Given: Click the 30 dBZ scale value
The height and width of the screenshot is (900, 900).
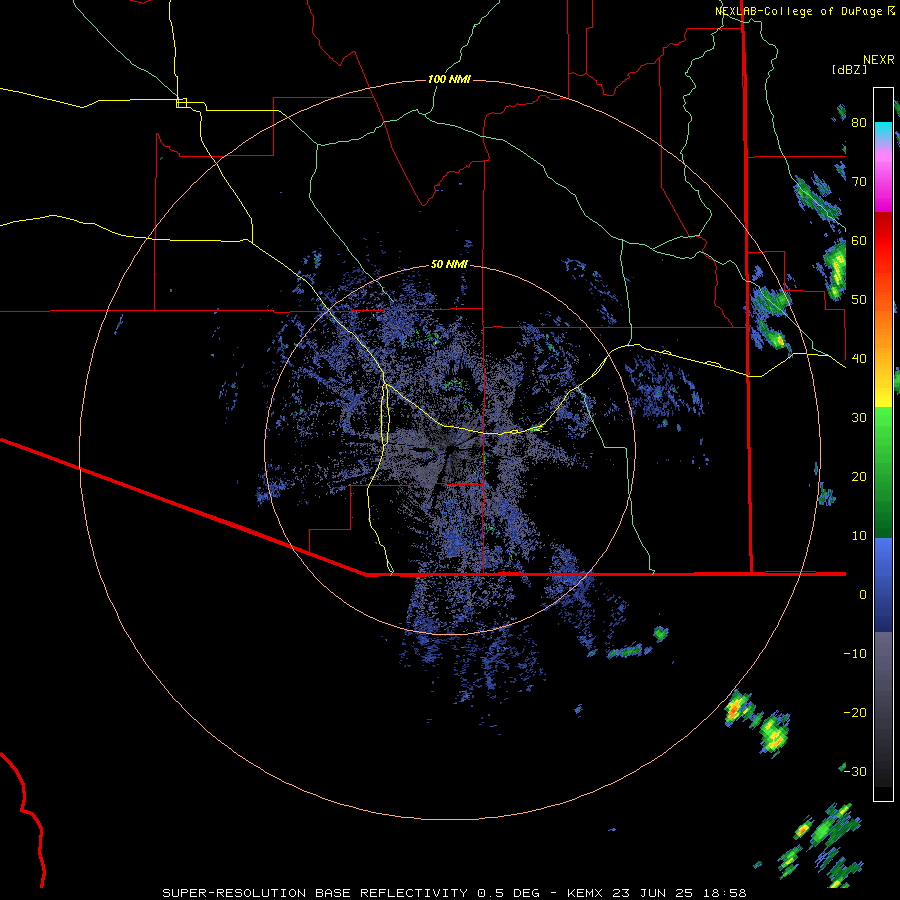Looking at the screenshot, I should (859, 418).
